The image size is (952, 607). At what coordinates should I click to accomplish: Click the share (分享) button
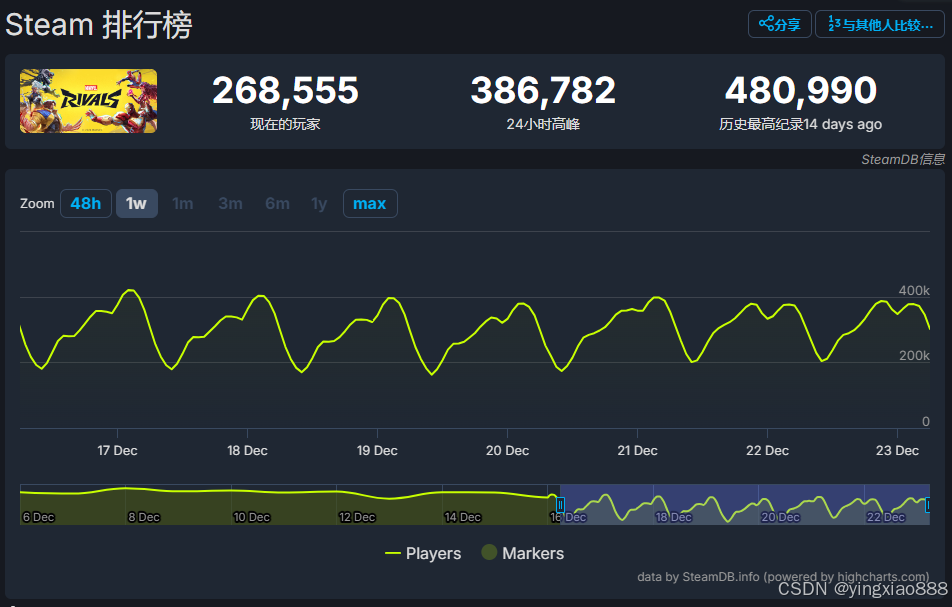click(x=780, y=24)
